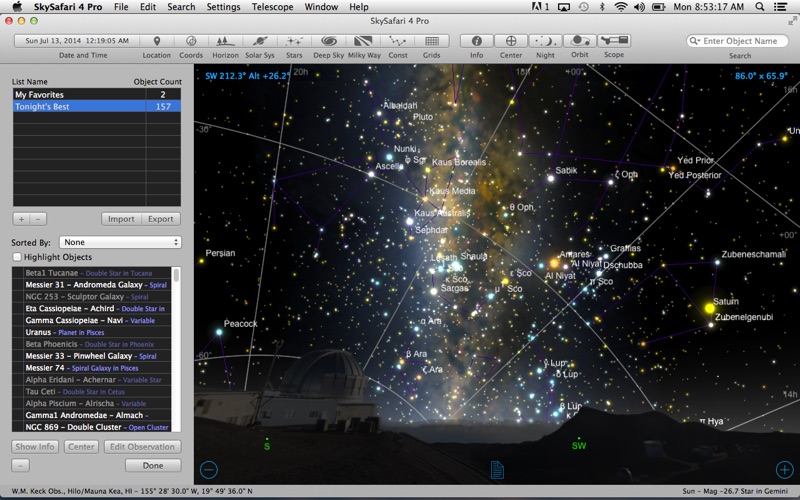The image size is (800, 500).
Task: Select NGC 869 – Double Cluster row
Action: [x=92, y=427]
